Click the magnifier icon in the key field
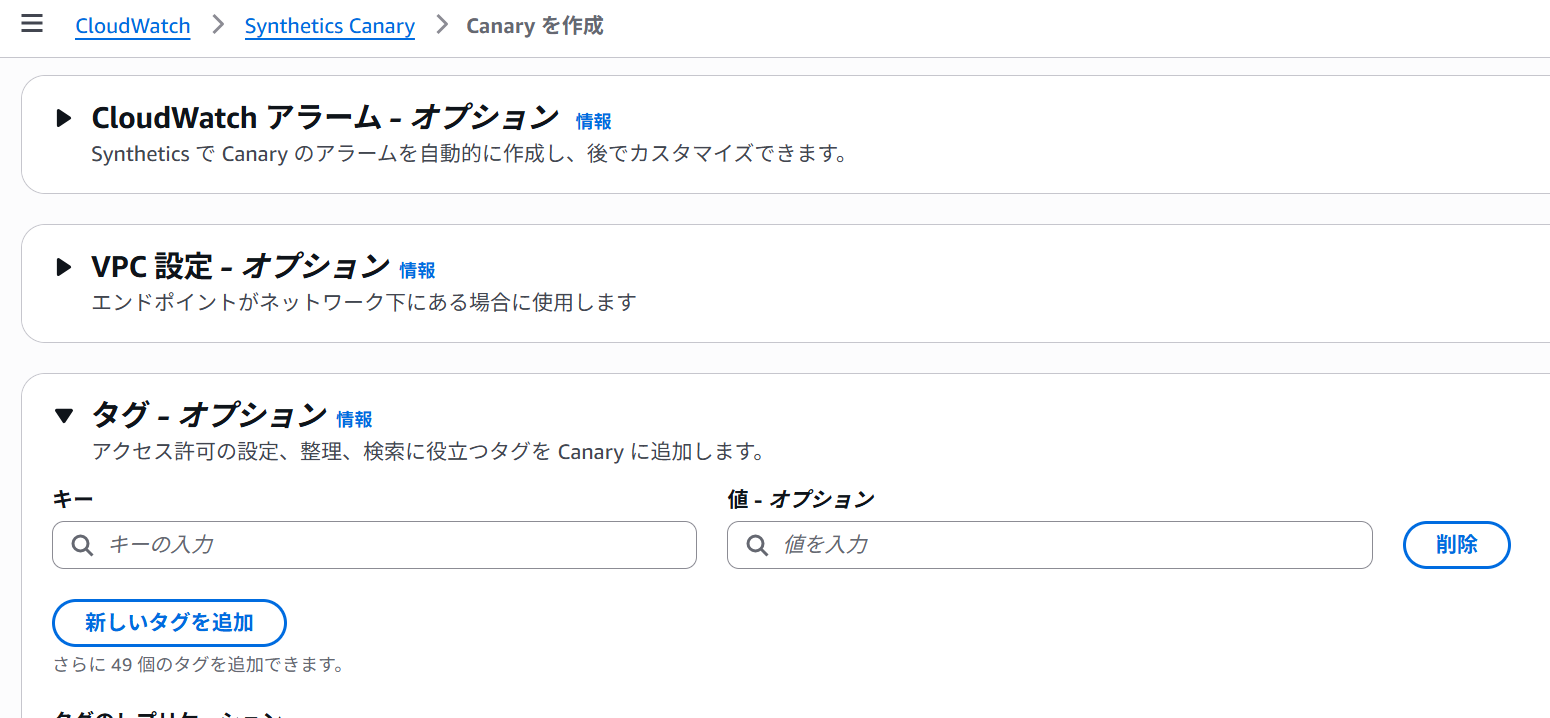This screenshot has width=1550, height=718. pos(83,545)
